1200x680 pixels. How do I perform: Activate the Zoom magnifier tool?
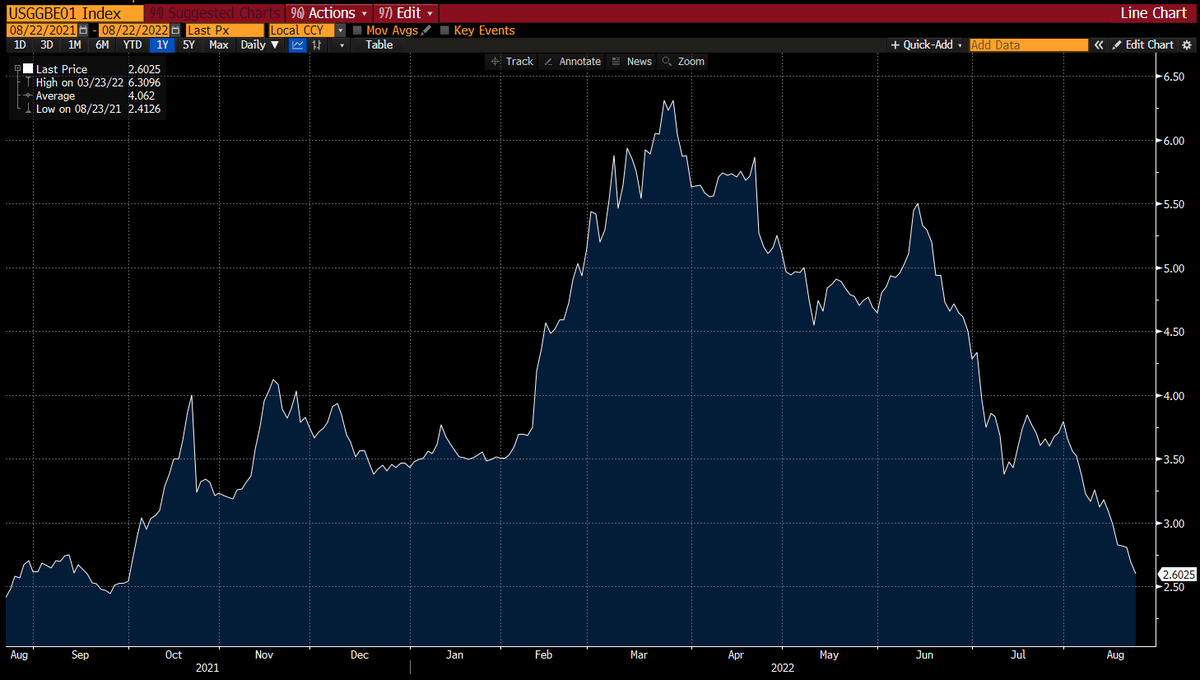pos(683,61)
